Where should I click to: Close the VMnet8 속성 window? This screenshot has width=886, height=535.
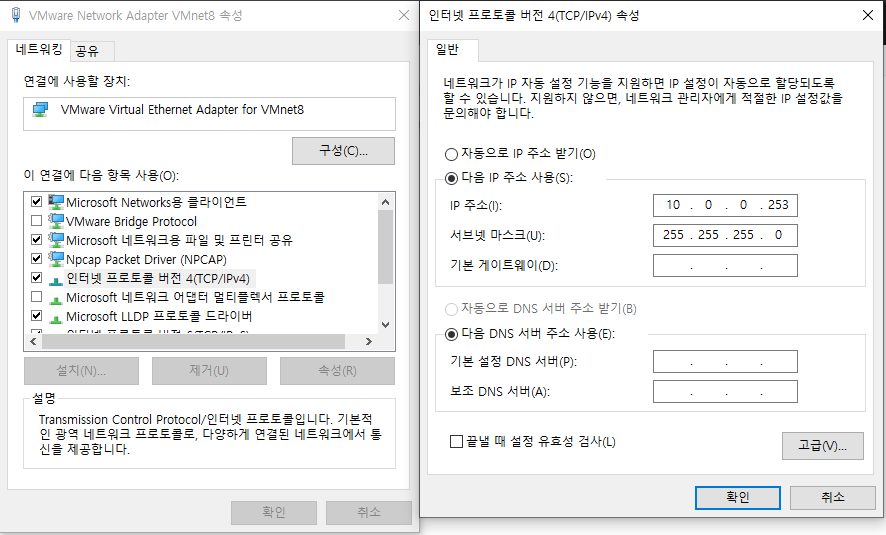[x=403, y=15]
